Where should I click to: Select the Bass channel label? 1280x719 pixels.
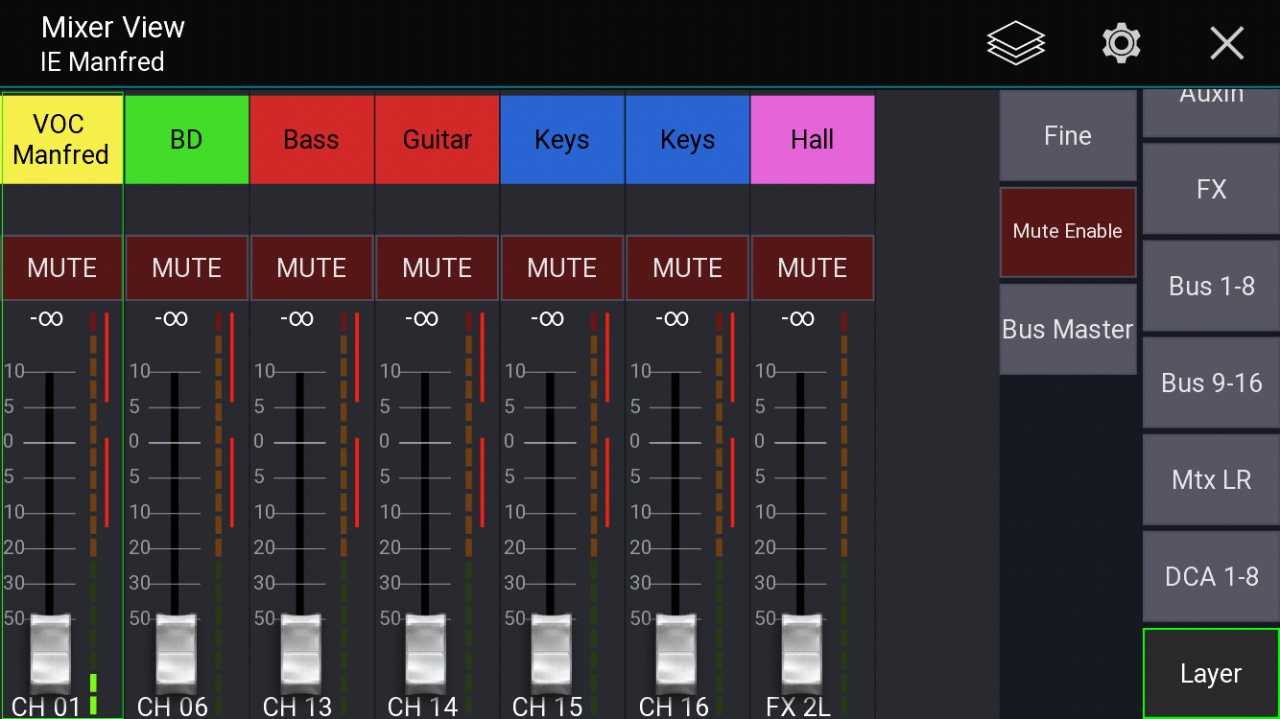[x=311, y=140]
